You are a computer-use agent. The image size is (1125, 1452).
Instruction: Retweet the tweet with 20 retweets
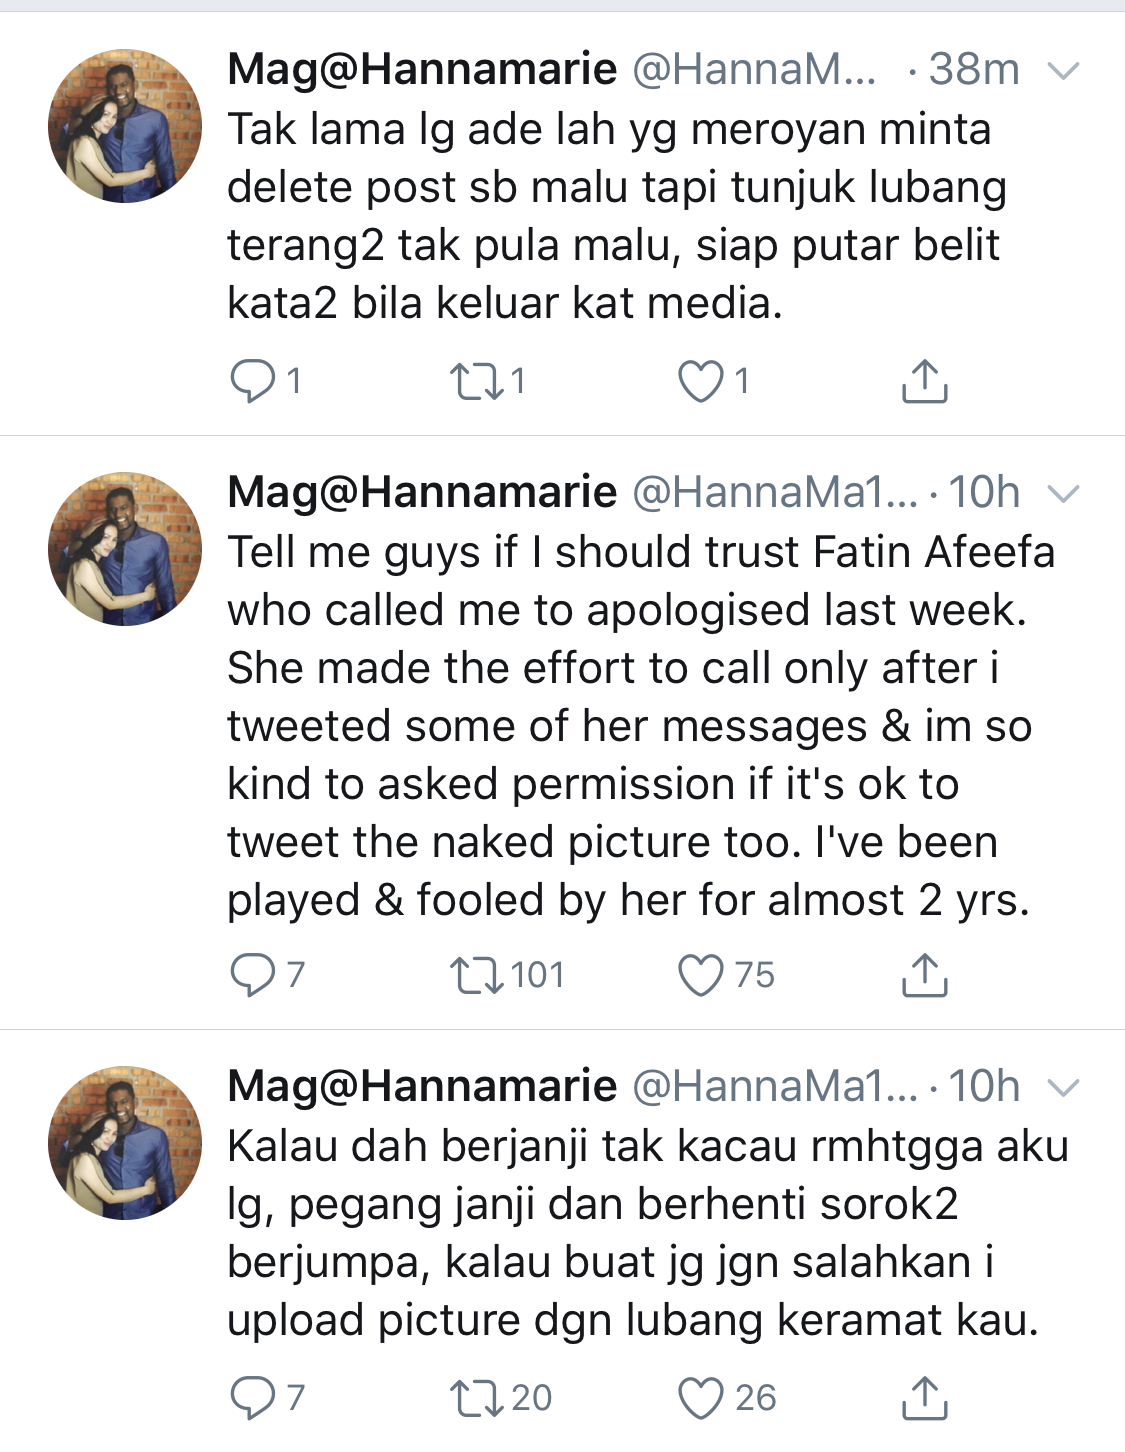click(476, 1398)
